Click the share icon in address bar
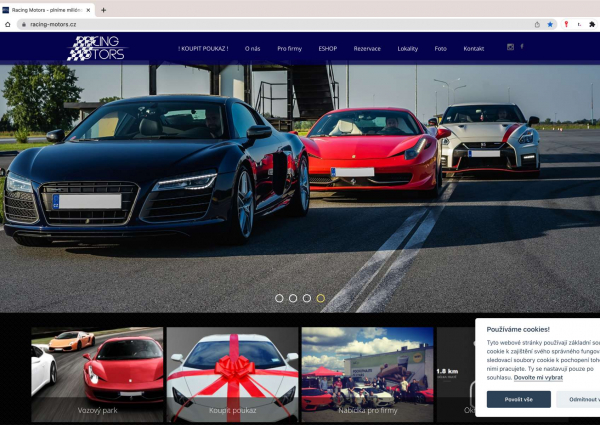 coord(537,24)
